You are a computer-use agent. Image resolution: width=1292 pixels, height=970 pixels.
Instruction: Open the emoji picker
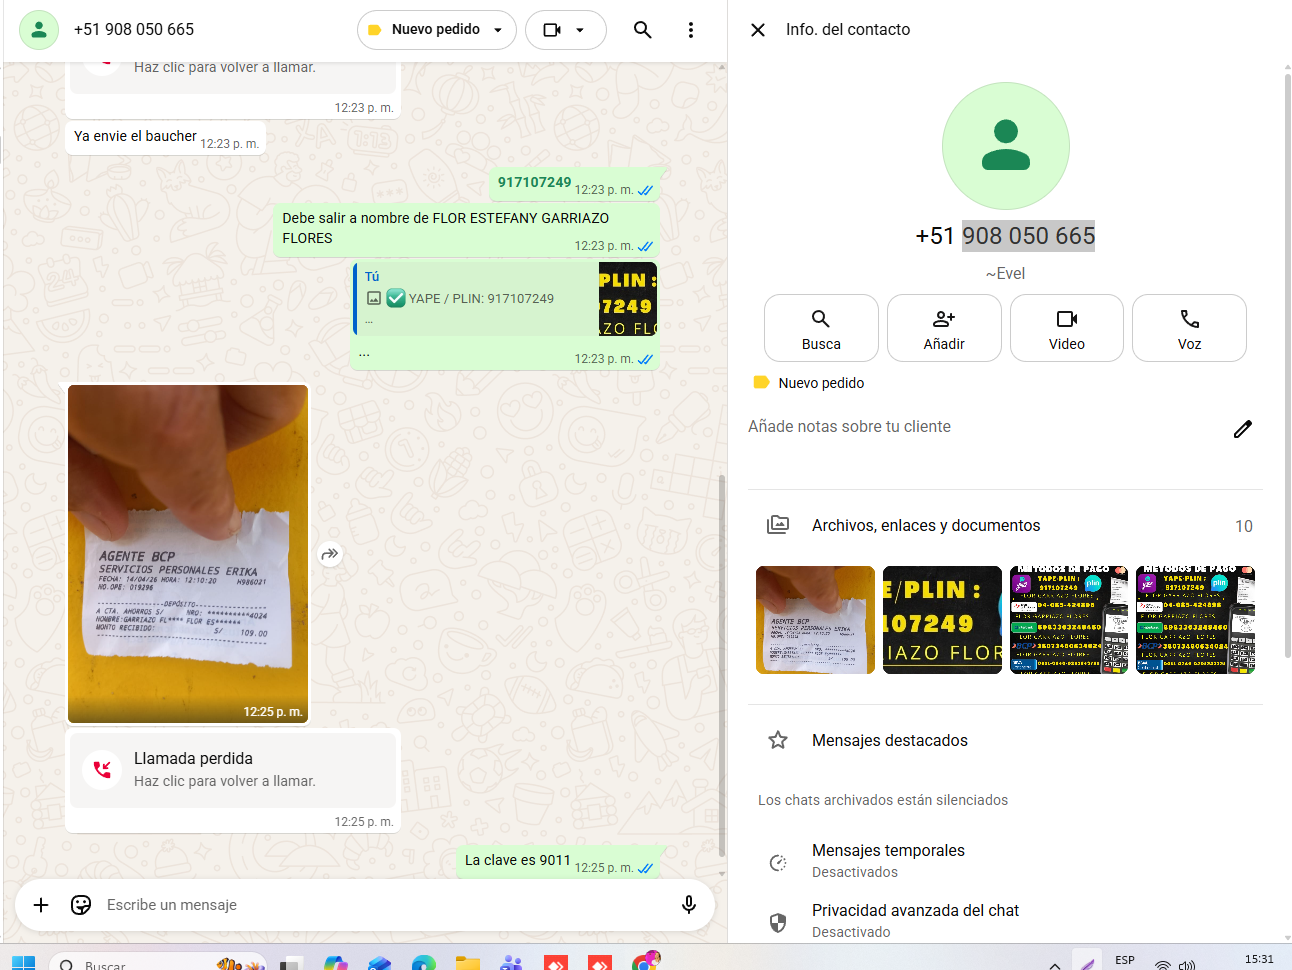click(81, 905)
